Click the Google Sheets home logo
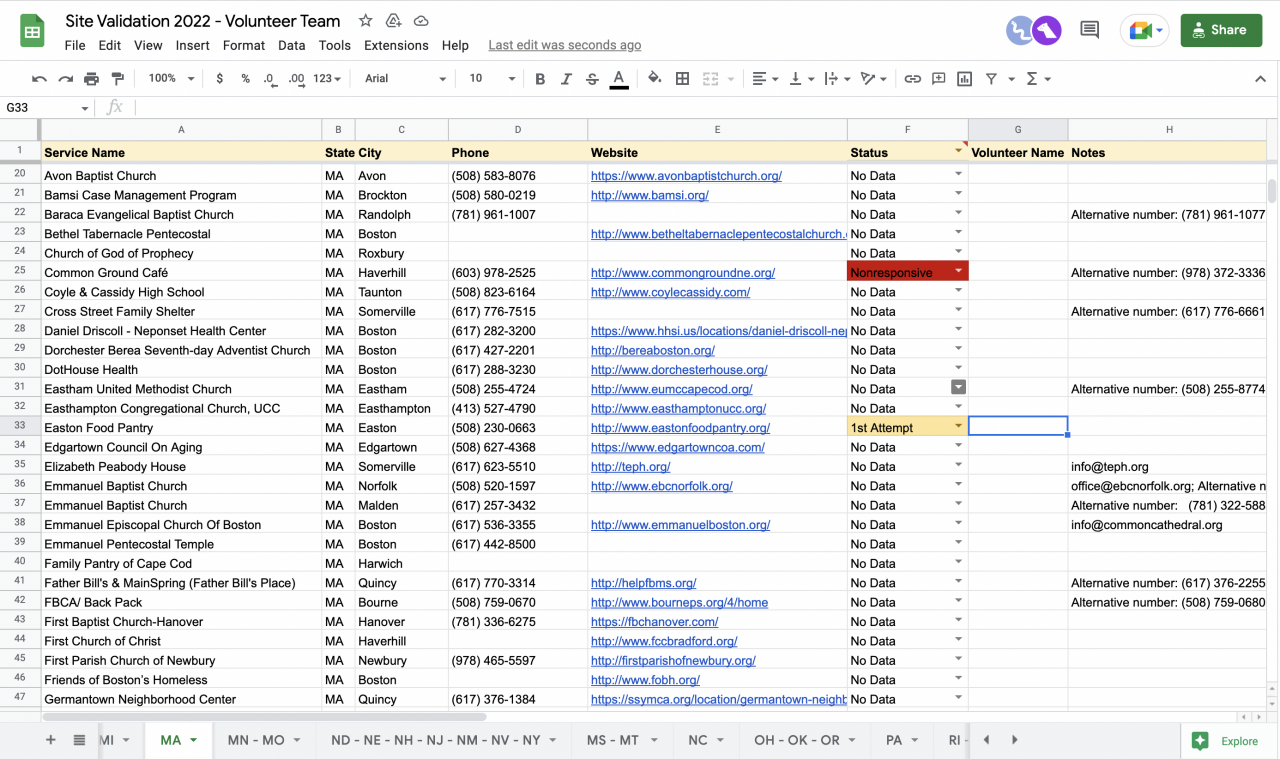The width and height of the screenshot is (1280, 759). 33,31
